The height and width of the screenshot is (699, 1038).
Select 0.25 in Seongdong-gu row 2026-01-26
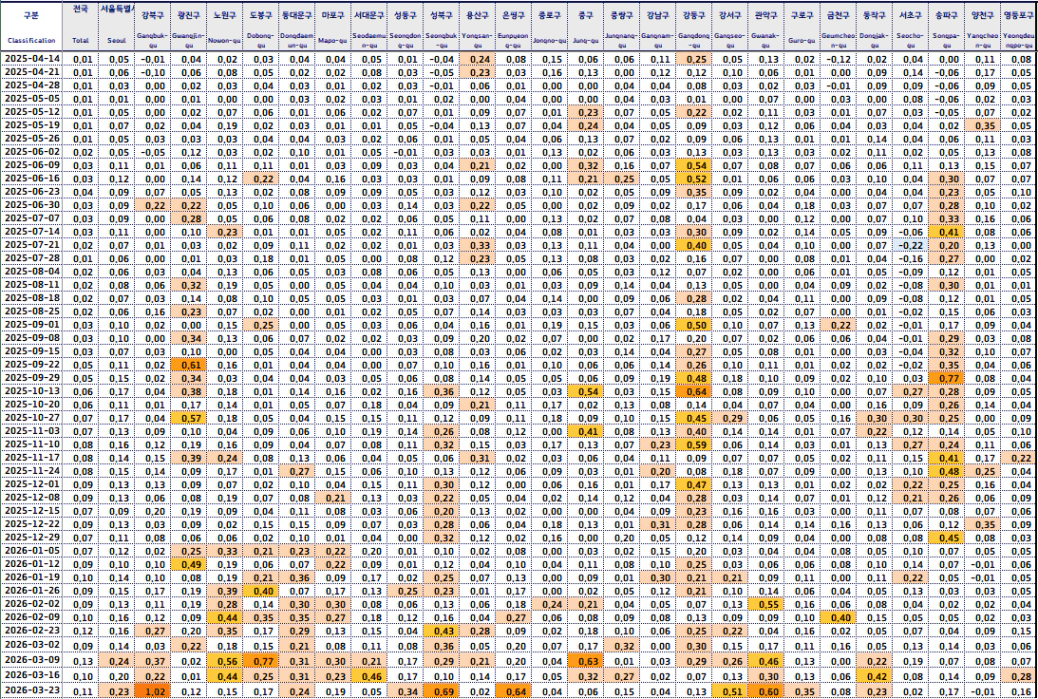(x=404, y=590)
